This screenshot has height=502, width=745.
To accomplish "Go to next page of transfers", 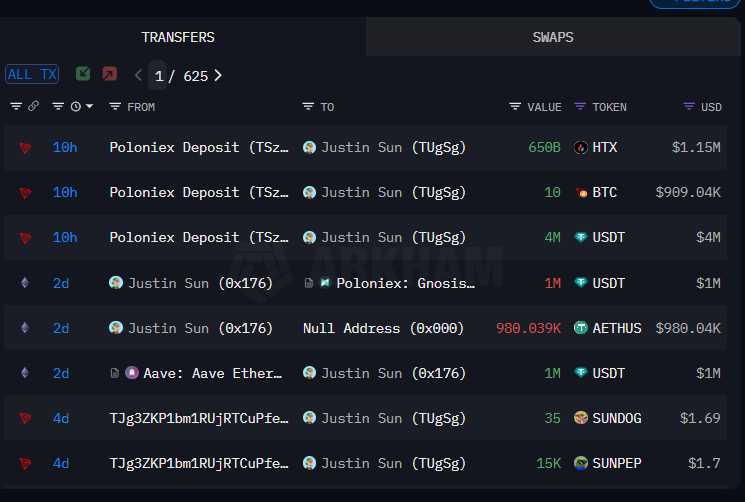I will click(x=218, y=75).
